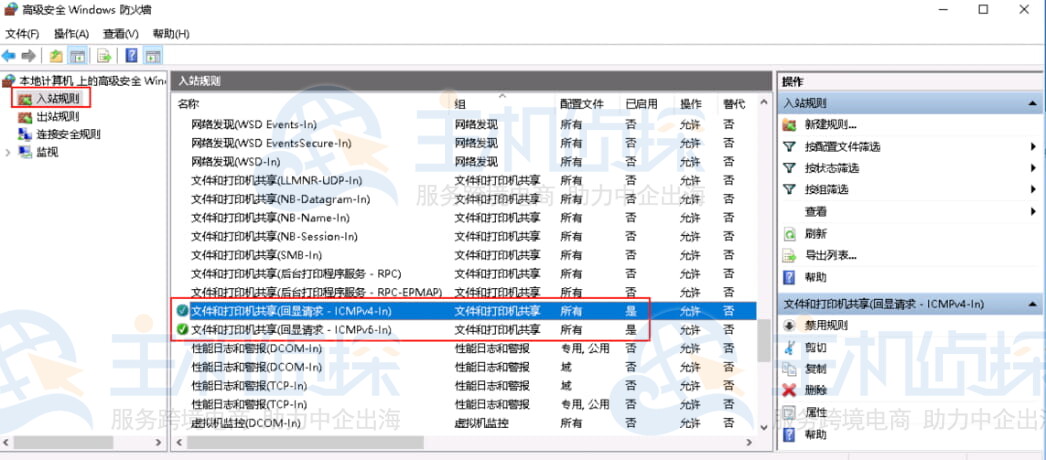Click the 禁用规则 icon in actions pane

pos(790,326)
